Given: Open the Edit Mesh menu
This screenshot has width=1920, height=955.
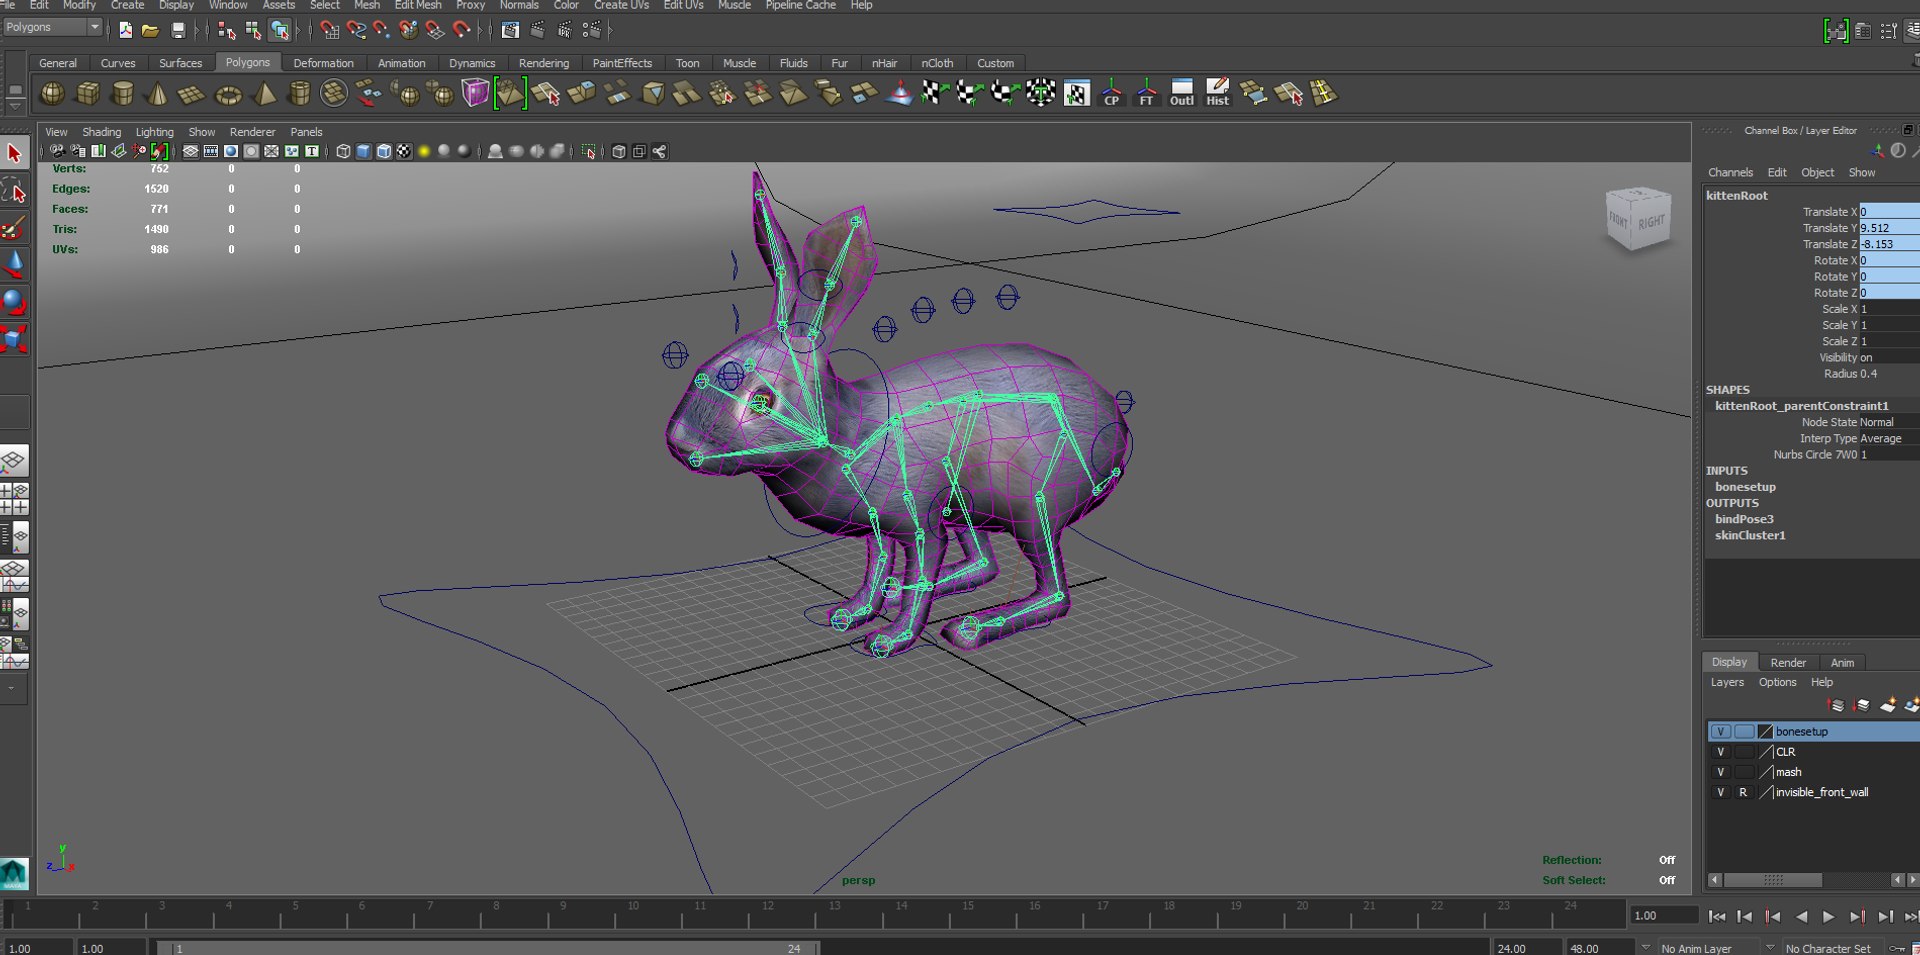Looking at the screenshot, I should click(x=417, y=5).
